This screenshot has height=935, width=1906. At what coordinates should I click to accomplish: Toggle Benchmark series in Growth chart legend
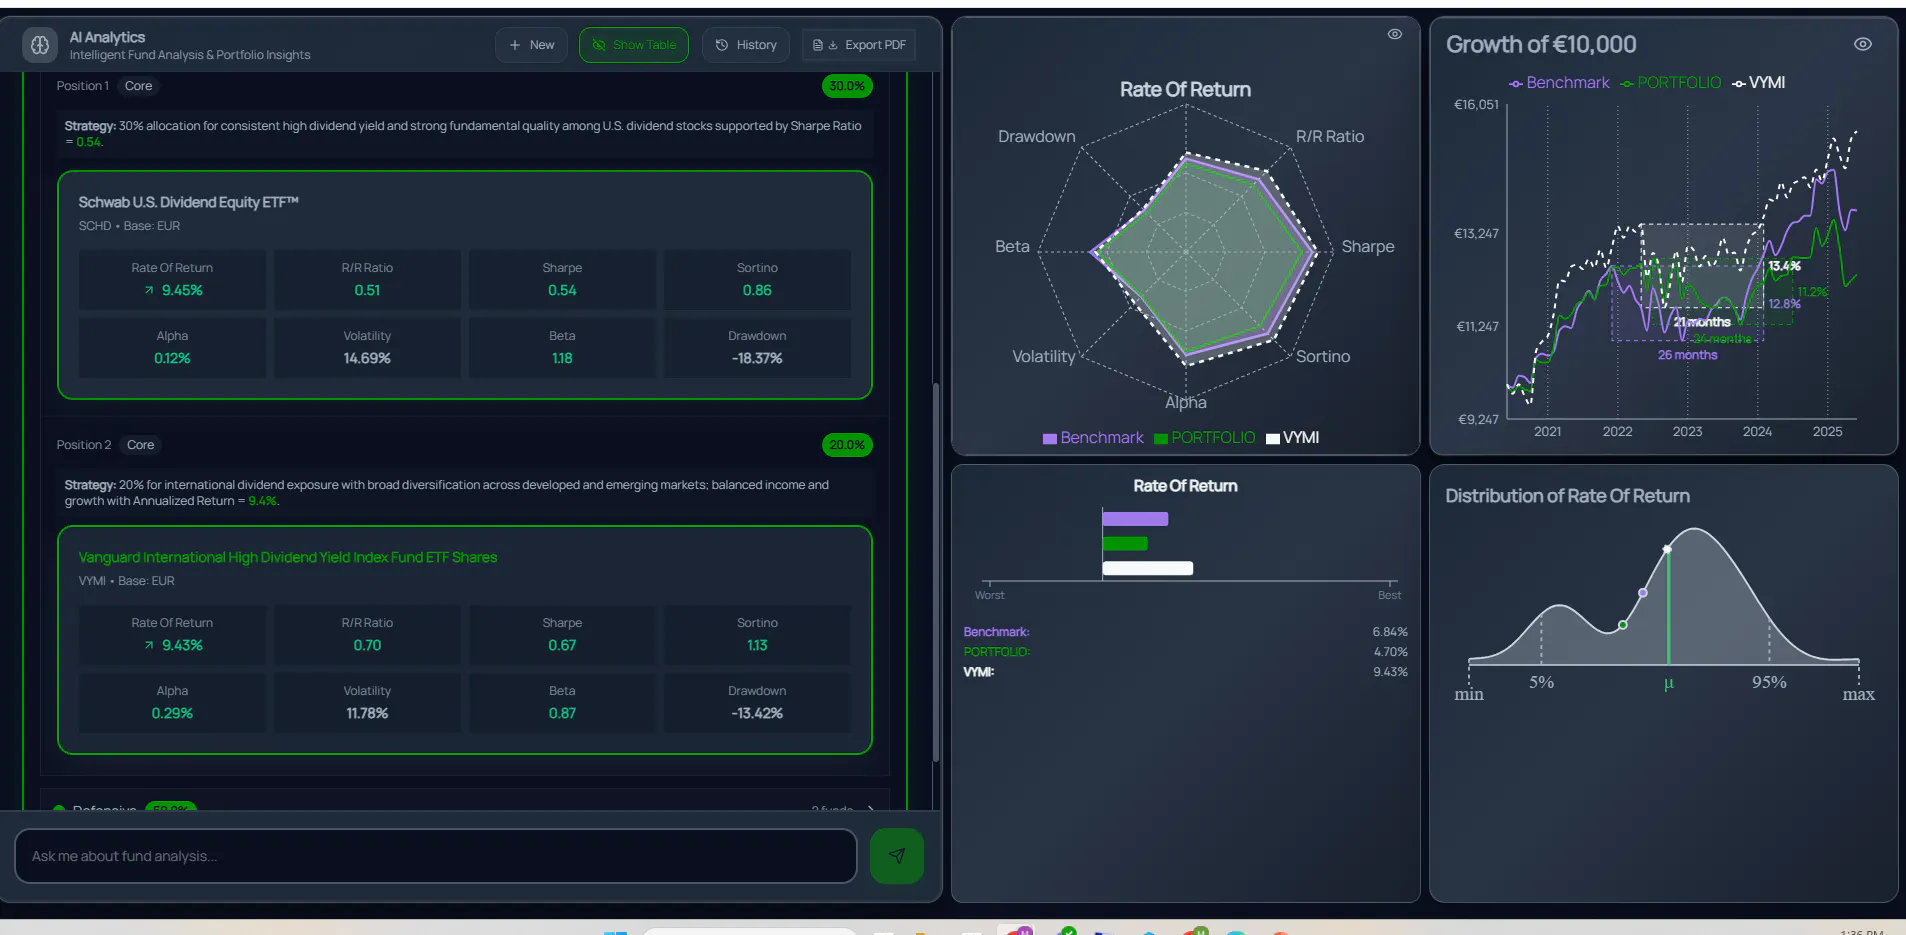(x=1559, y=83)
